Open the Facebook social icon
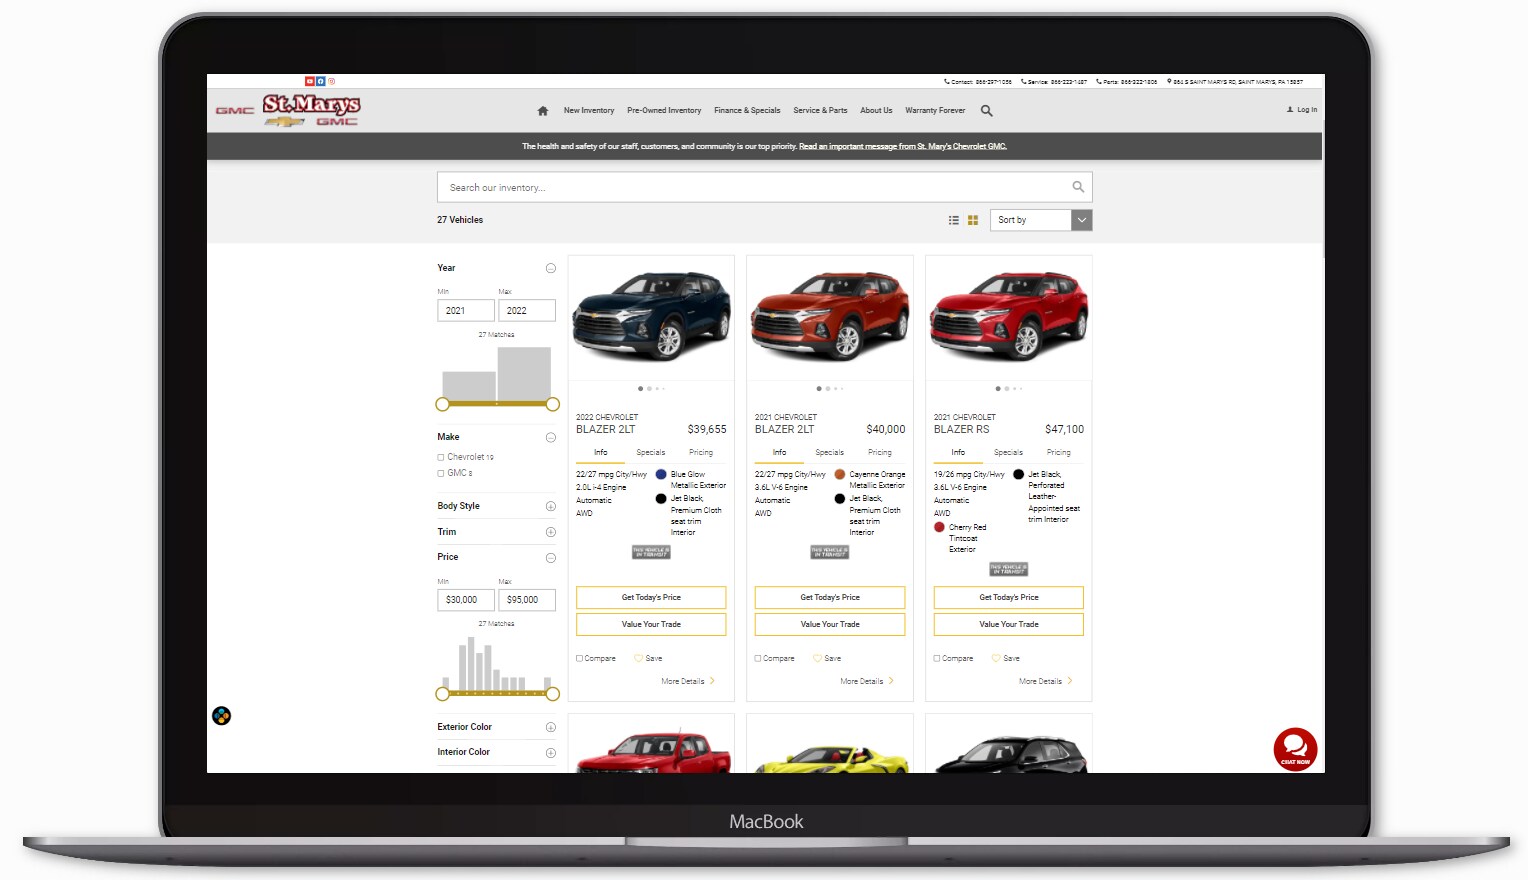 pyautogui.click(x=321, y=81)
